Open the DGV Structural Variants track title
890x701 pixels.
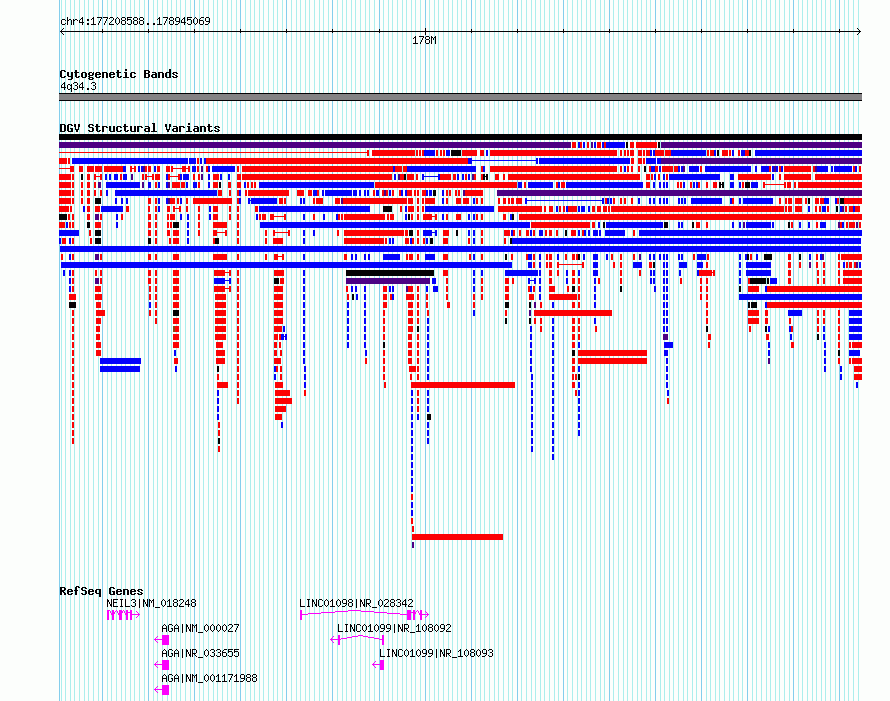(140, 128)
